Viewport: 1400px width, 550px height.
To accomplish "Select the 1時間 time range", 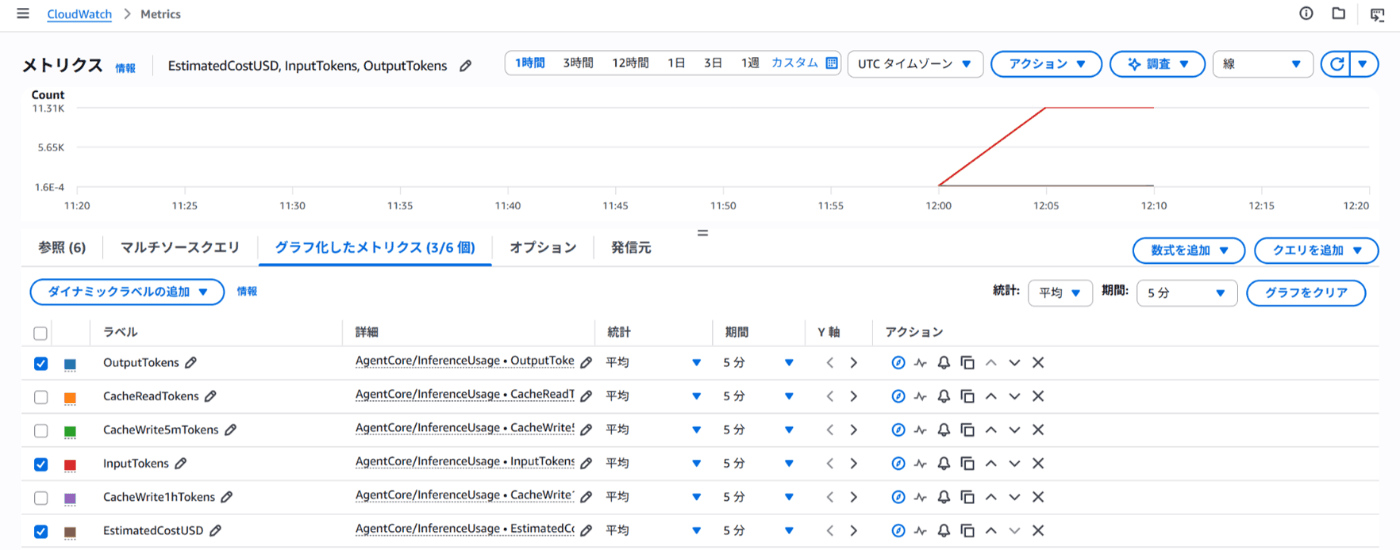I will (530, 63).
